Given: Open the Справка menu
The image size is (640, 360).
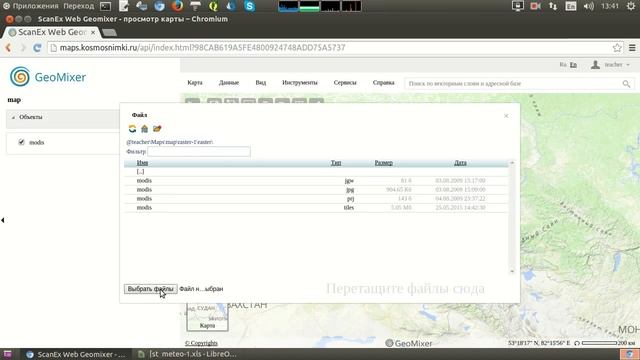Looking at the screenshot, I should [383, 82].
